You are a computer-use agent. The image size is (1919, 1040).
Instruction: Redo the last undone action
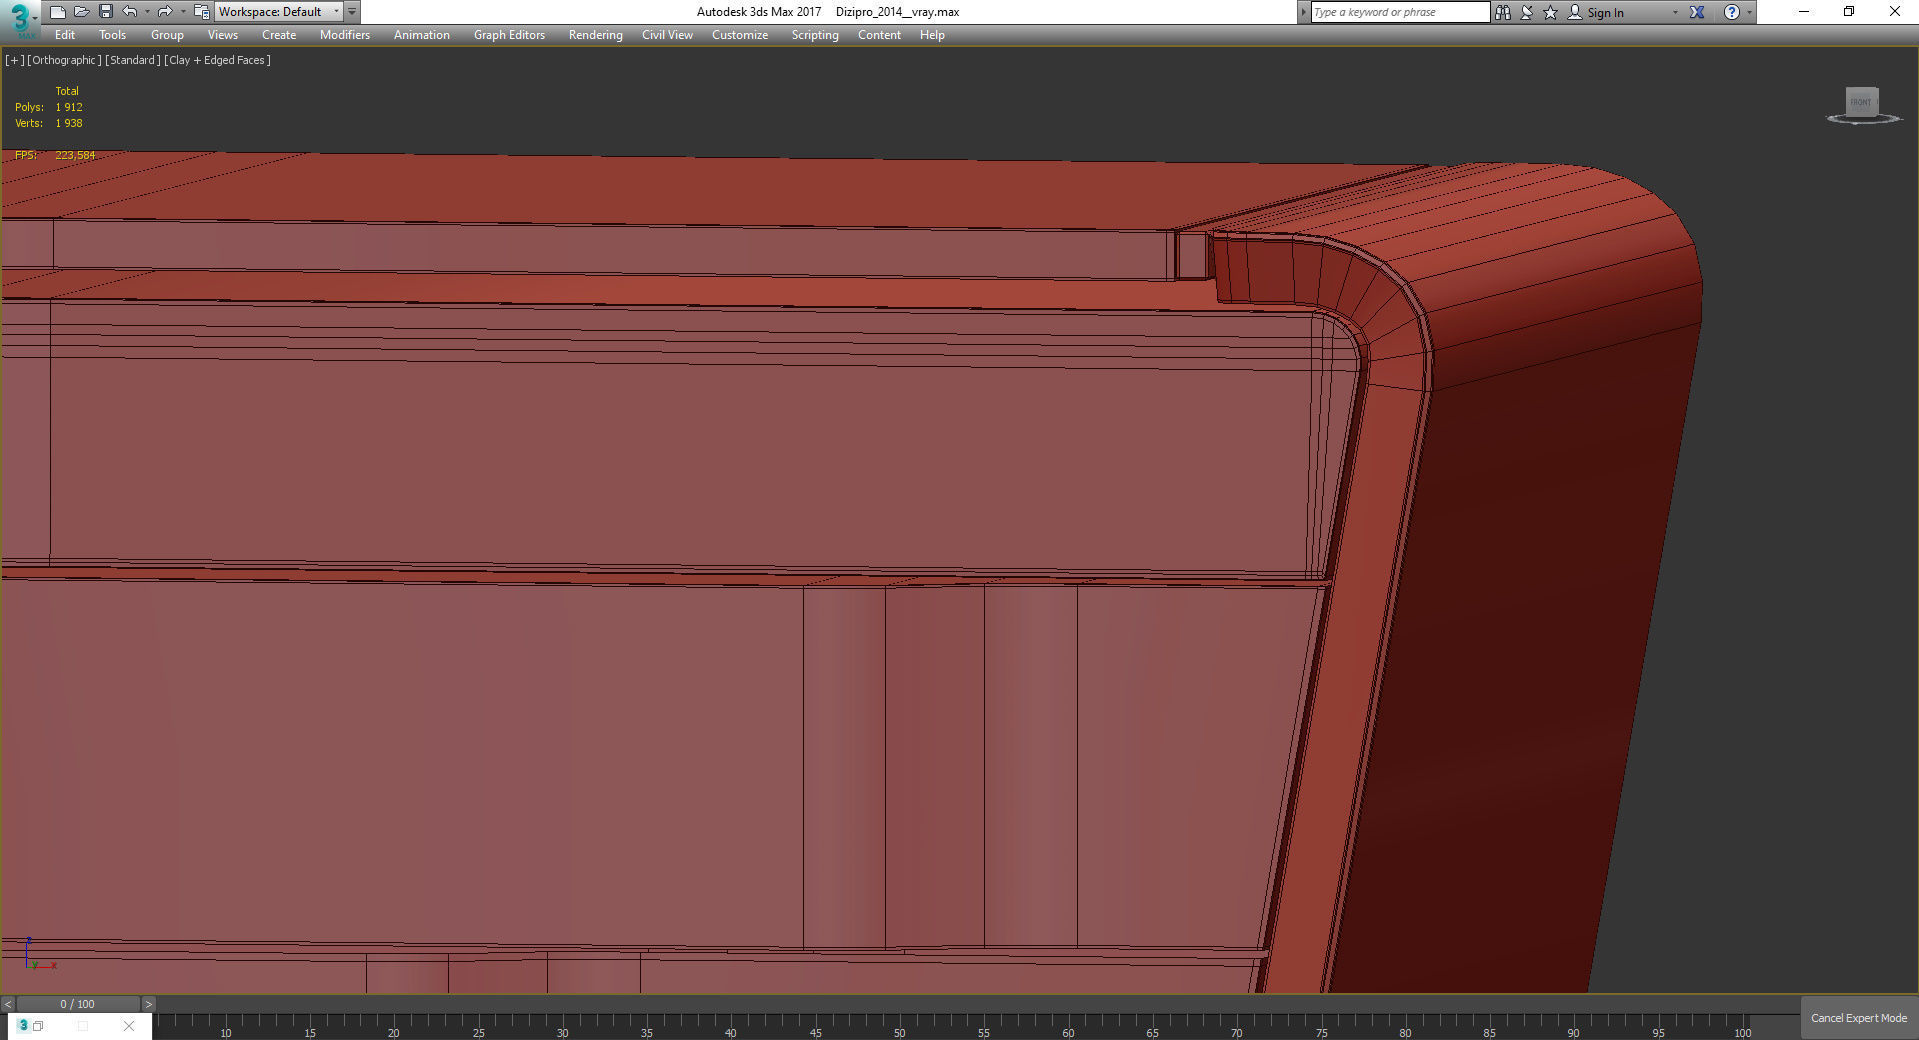165,12
